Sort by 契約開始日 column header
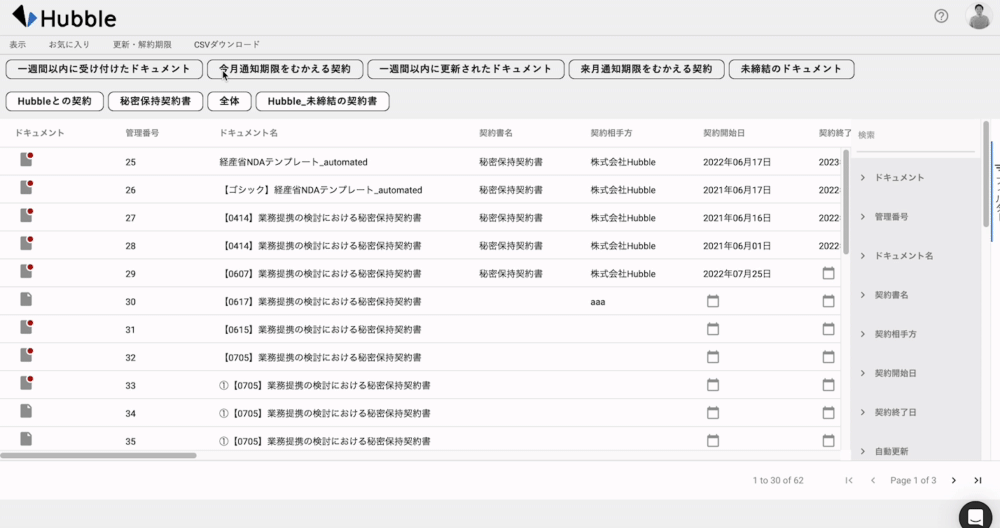The width and height of the screenshot is (1000, 528). coord(724,133)
